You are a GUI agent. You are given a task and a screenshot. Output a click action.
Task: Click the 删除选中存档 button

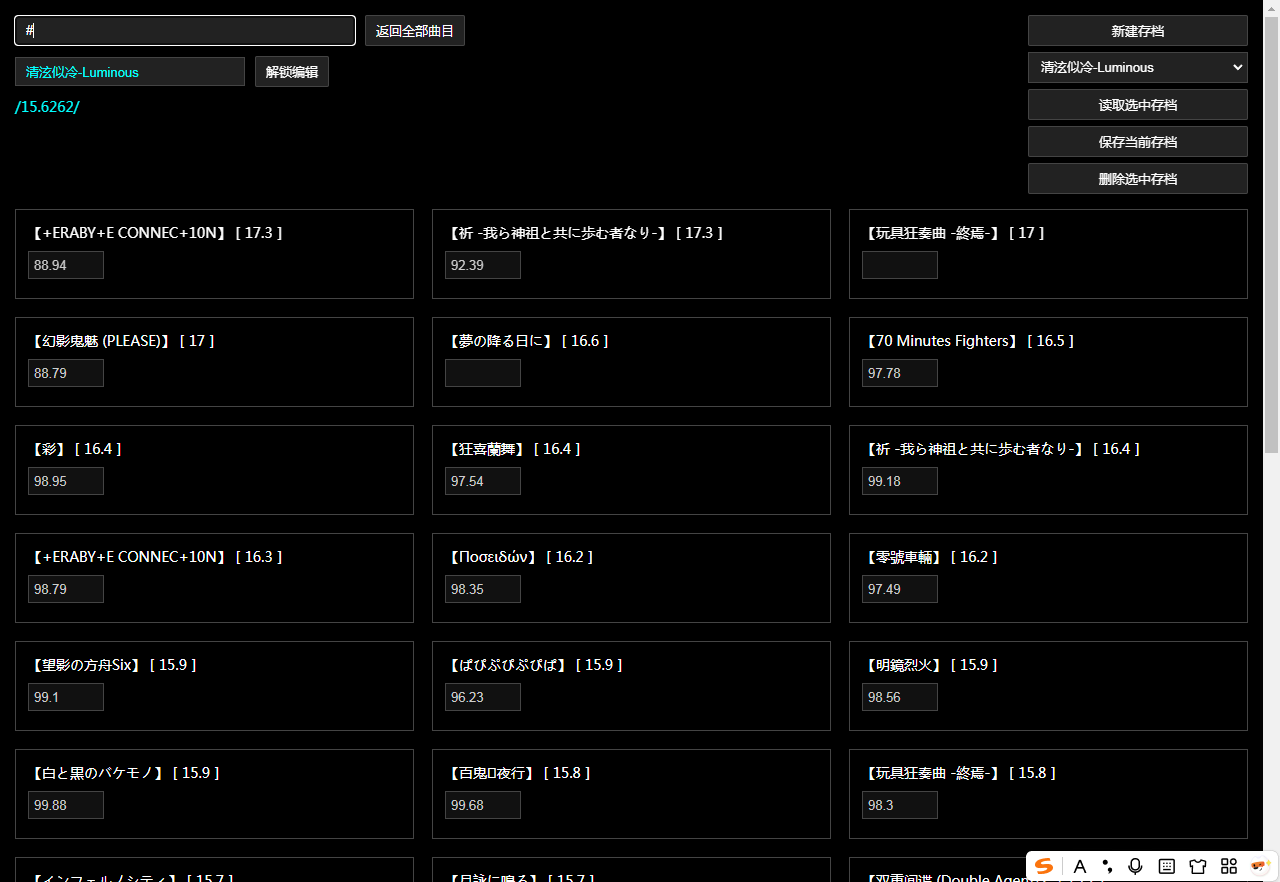point(1138,179)
